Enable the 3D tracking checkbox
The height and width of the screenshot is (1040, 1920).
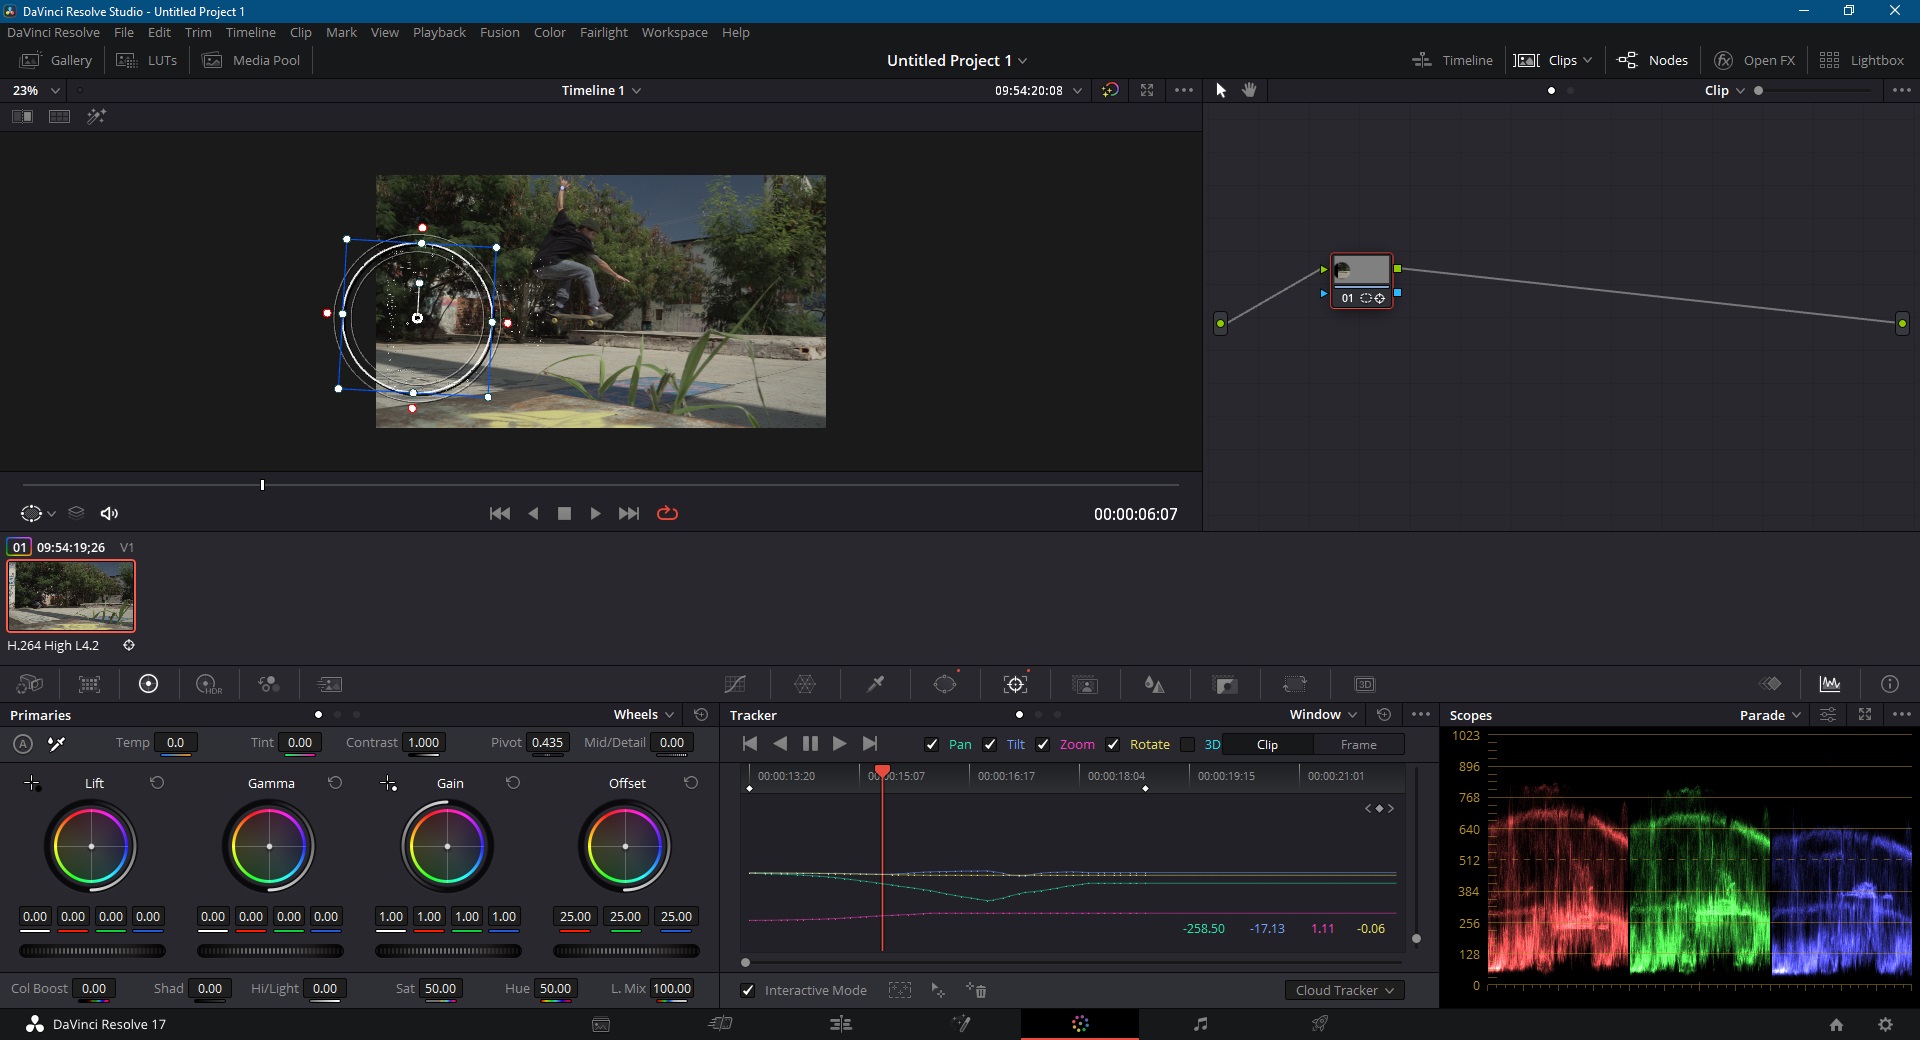1188,744
